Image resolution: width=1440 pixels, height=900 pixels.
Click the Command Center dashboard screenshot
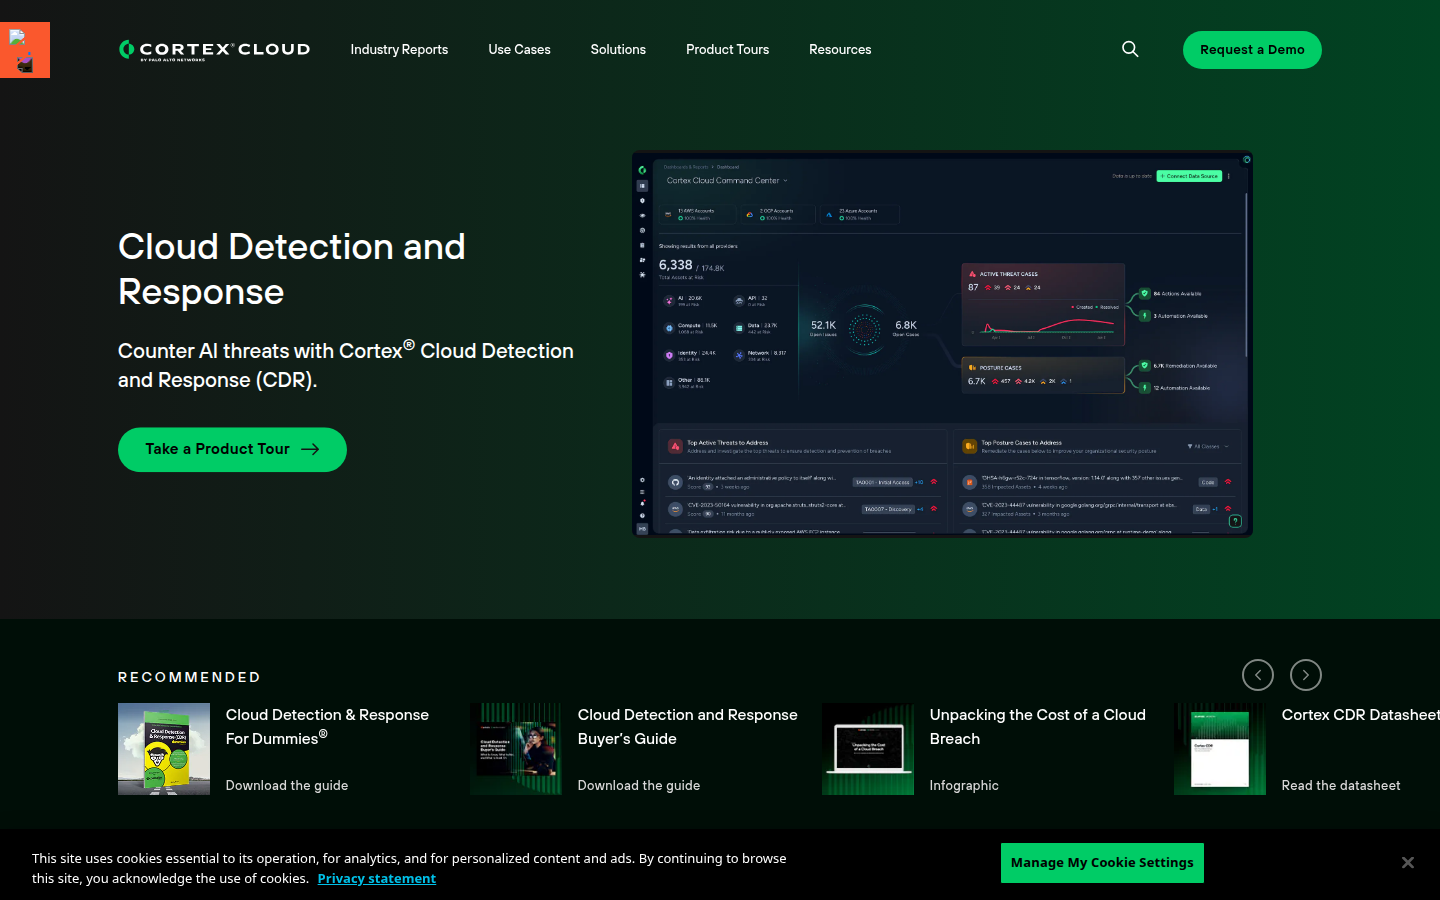click(x=942, y=344)
